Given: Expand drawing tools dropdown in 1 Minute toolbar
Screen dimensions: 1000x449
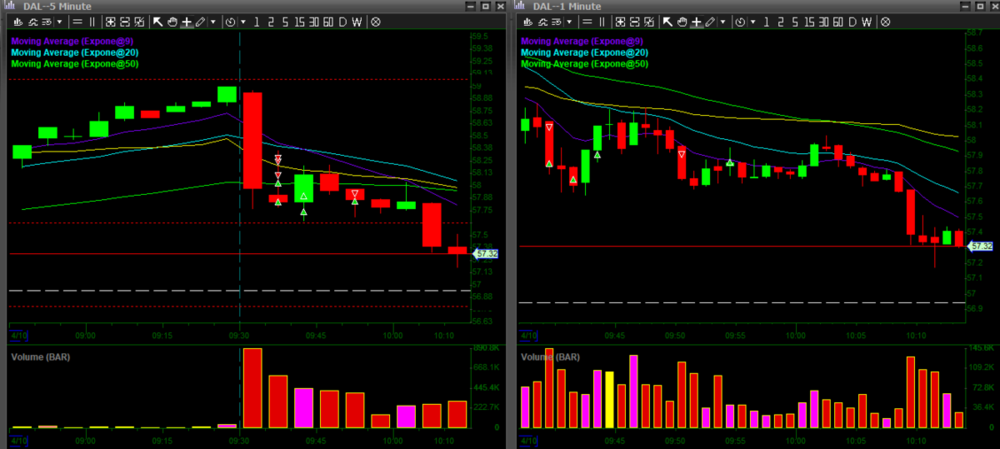Looking at the screenshot, I should 722,21.
